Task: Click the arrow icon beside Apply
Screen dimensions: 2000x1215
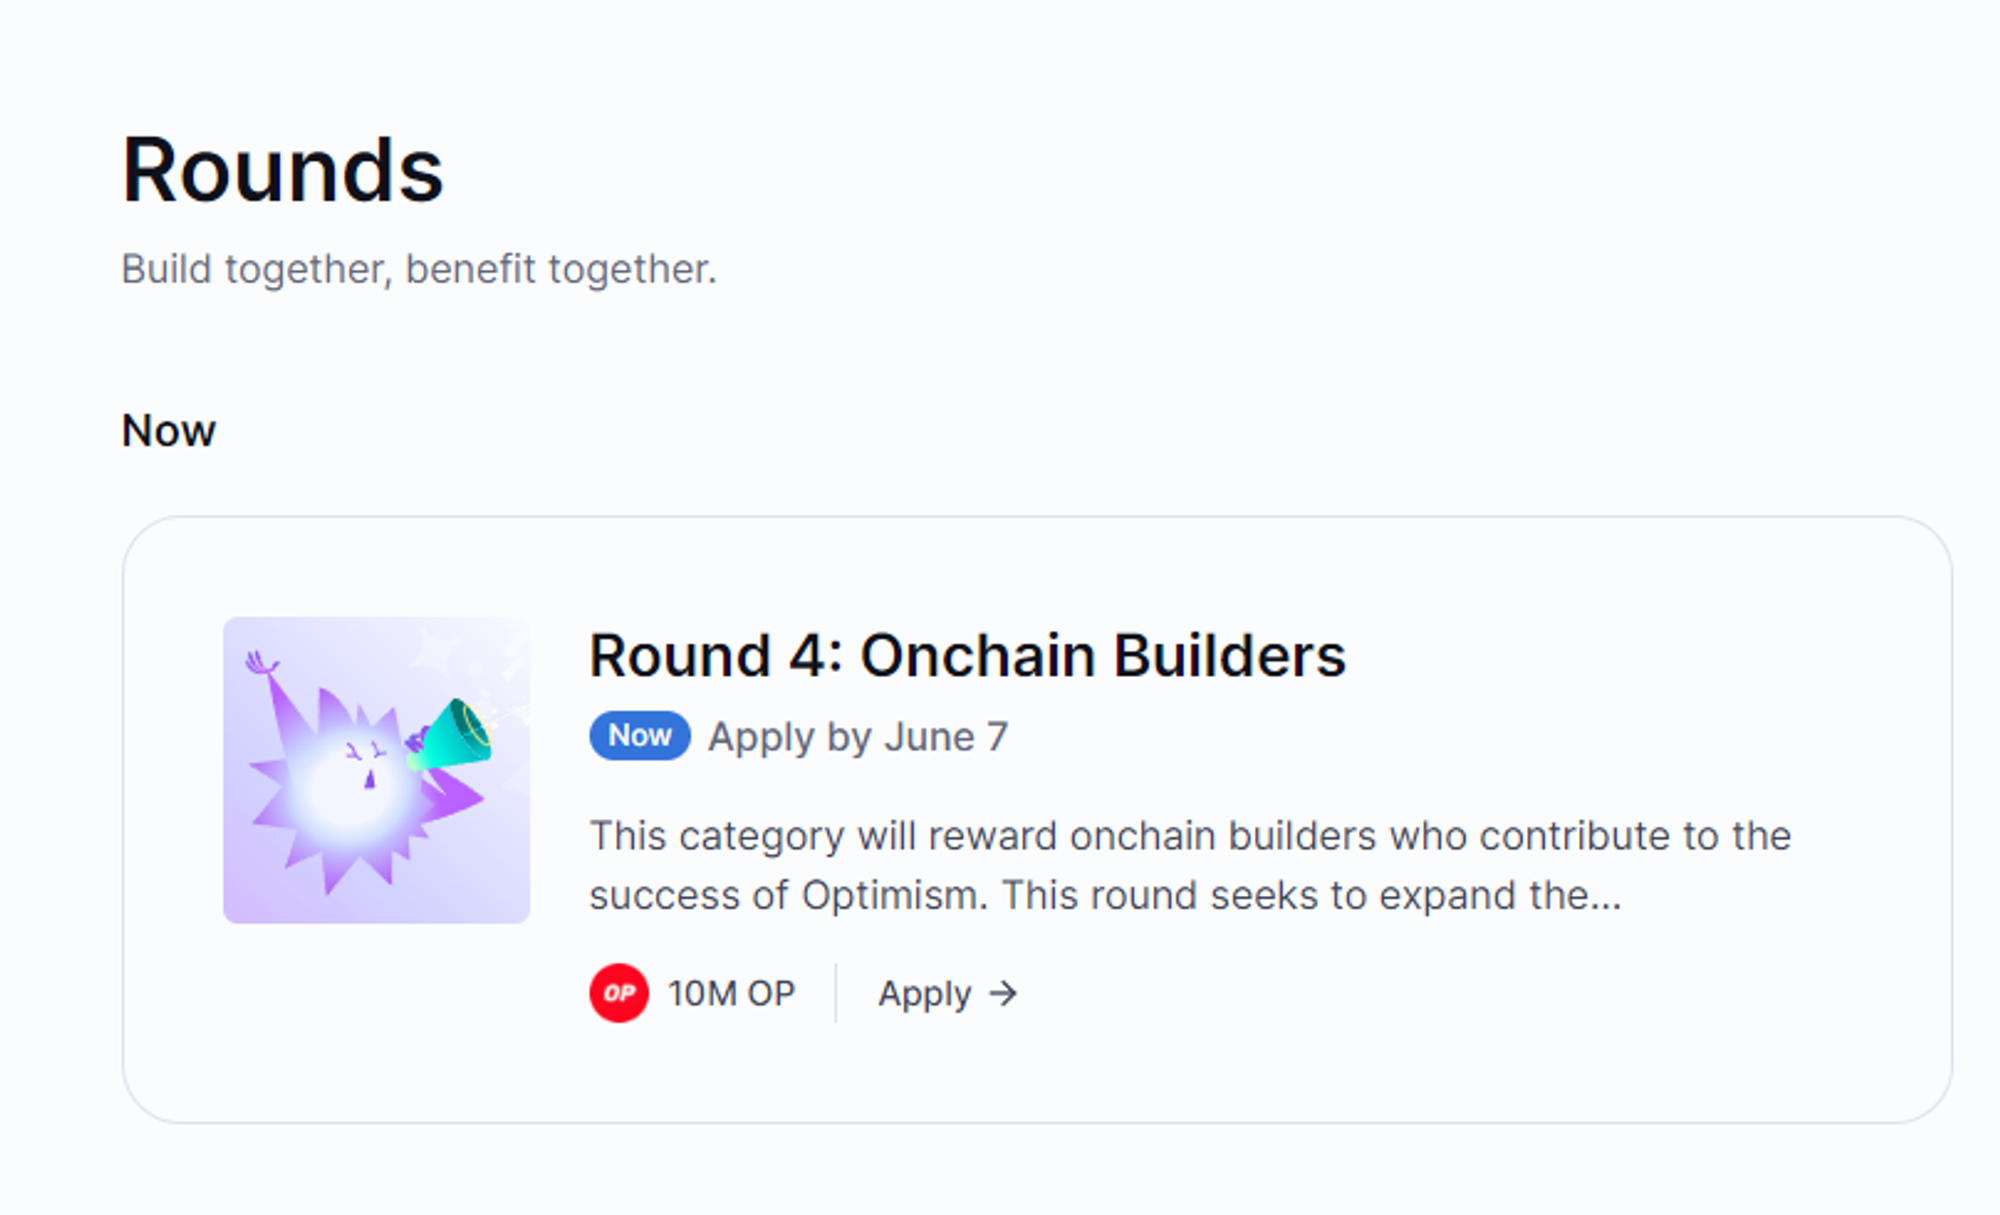Action: click(x=1003, y=993)
